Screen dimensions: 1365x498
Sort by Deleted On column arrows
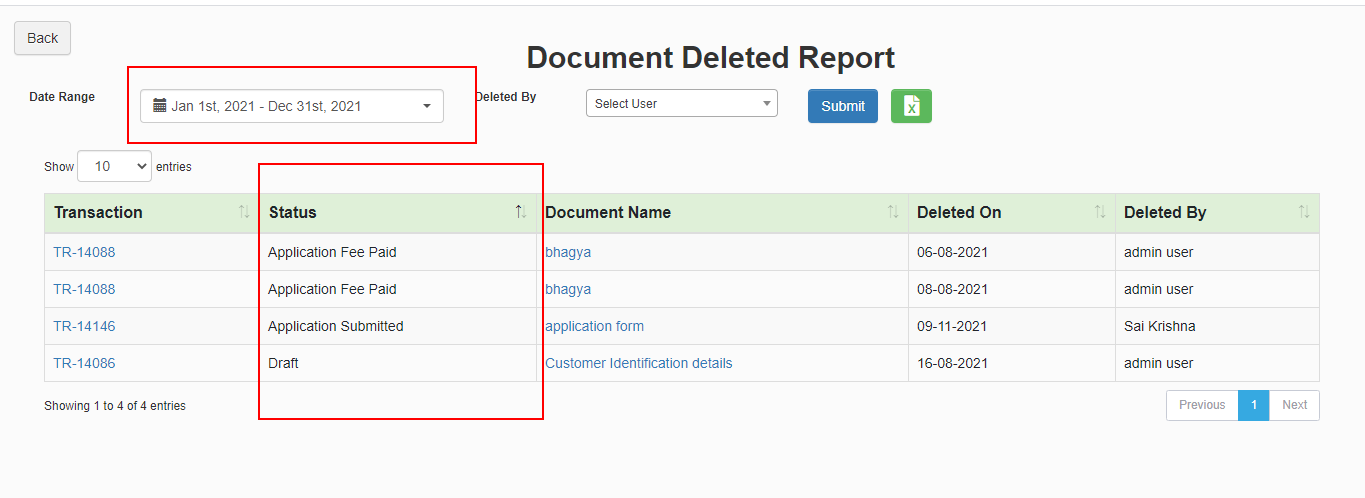click(1100, 212)
